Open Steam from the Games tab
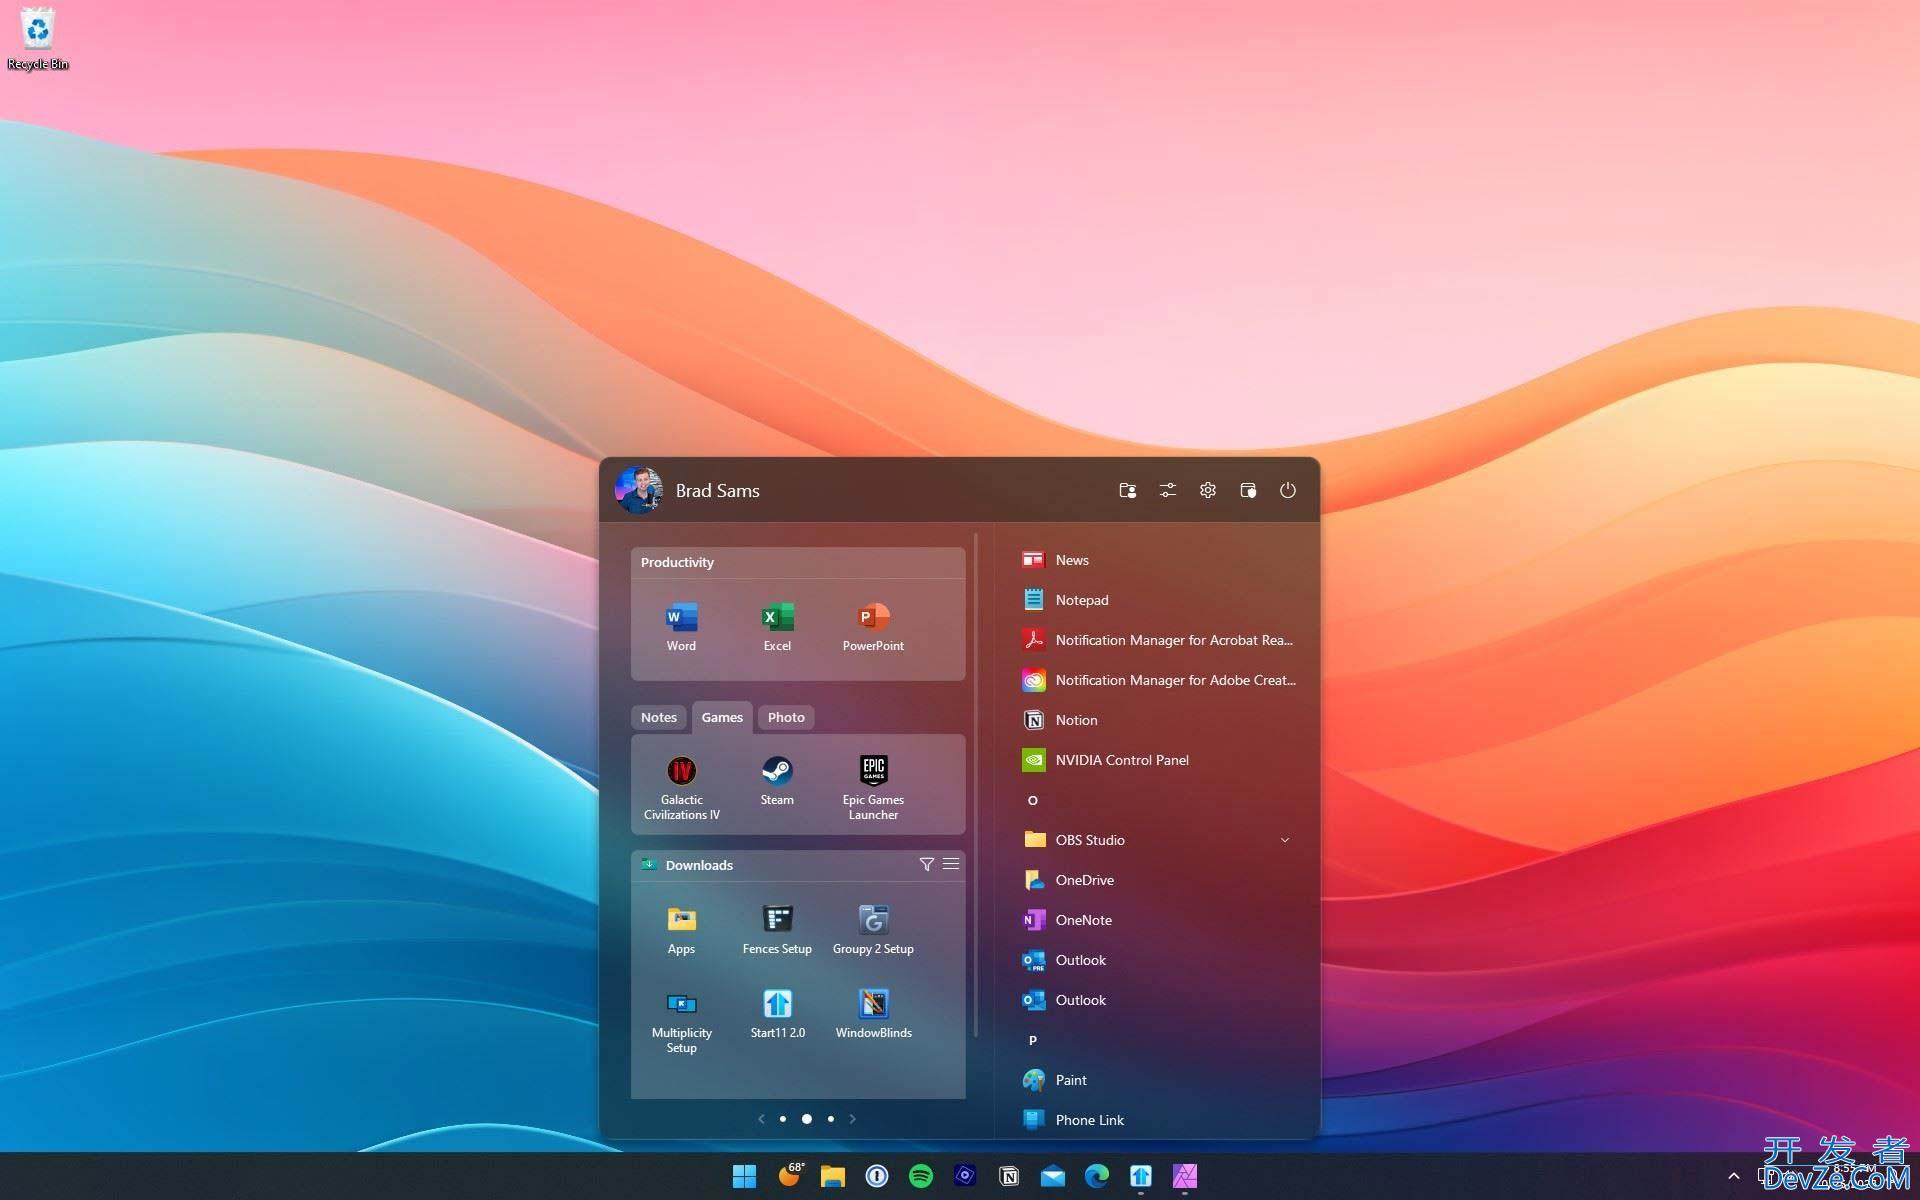1920x1200 pixels. [x=777, y=781]
